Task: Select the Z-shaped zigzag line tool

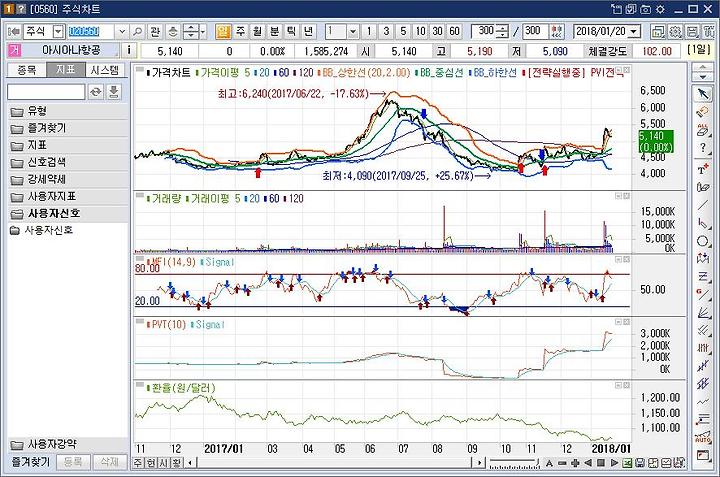Action: coord(703,276)
